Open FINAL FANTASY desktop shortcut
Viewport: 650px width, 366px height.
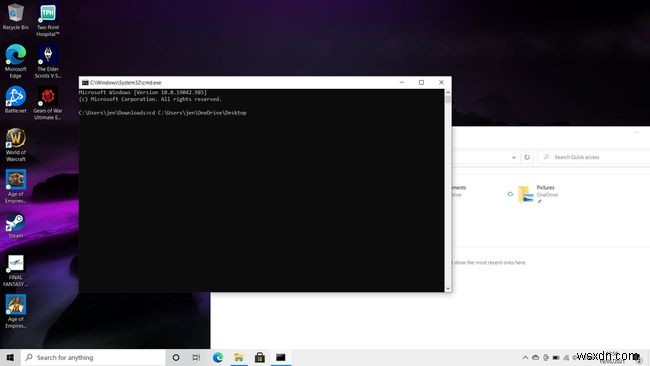point(15,270)
